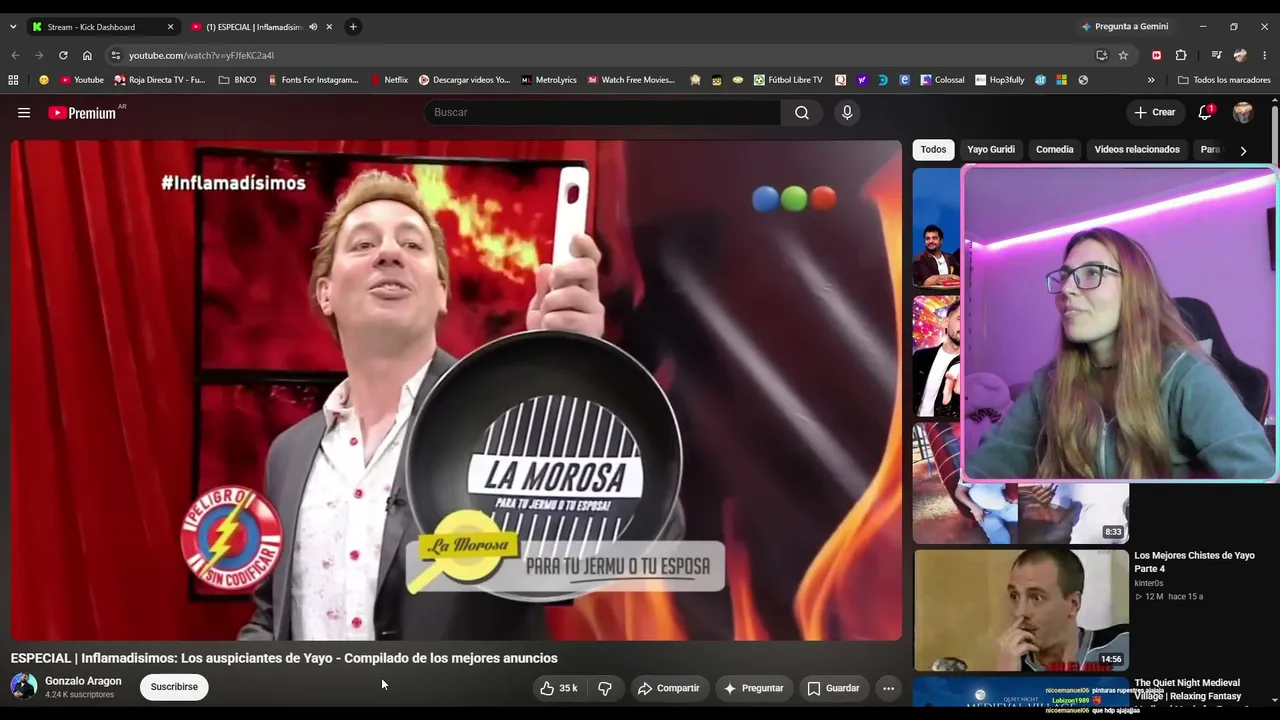This screenshot has width=1280, height=720.
Task: Open the Fútbol Libre TV bookmark
Action: pyautogui.click(x=788, y=80)
